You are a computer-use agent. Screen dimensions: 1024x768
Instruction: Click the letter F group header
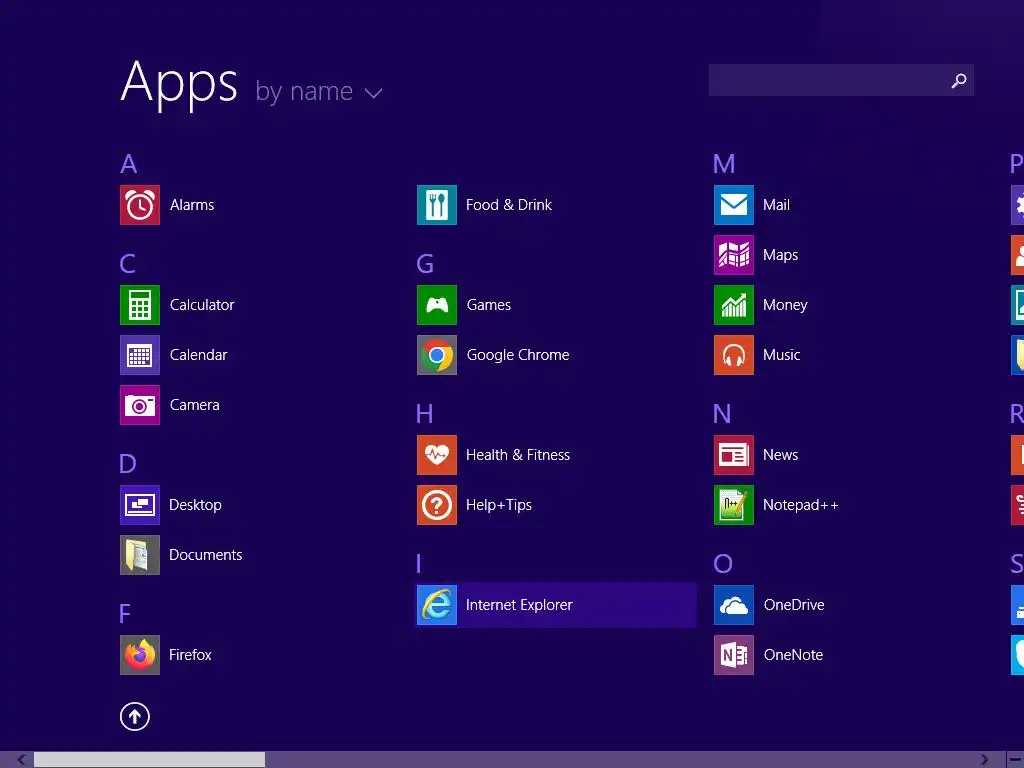pyautogui.click(x=125, y=614)
